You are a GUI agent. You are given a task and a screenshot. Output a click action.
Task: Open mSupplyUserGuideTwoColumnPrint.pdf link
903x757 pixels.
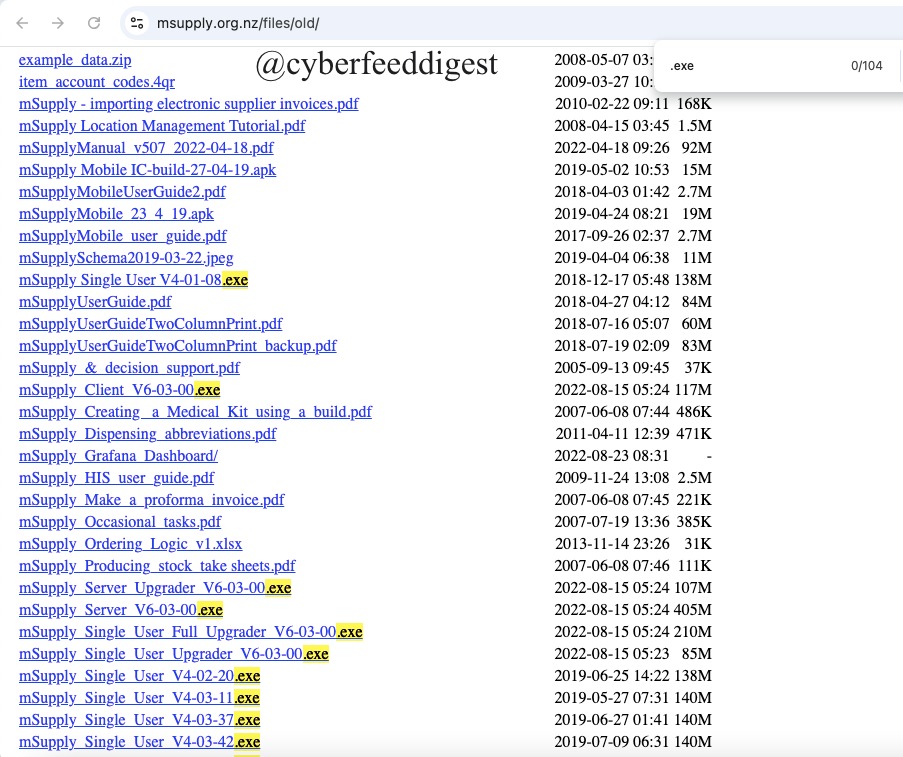click(x=151, y=324)
